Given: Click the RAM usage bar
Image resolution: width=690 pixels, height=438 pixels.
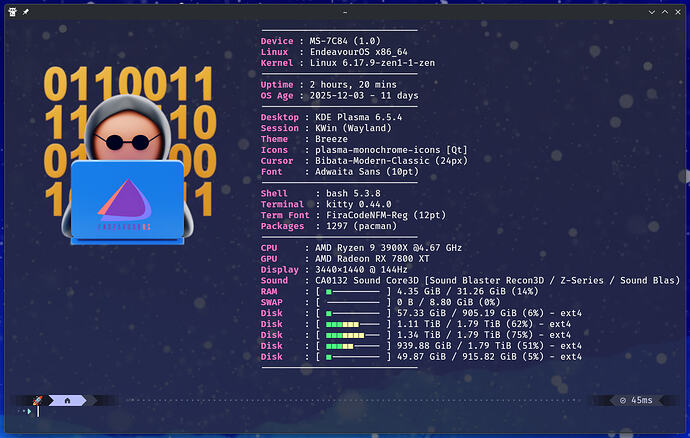Looking at the screenshot, I should click(352, 291).
